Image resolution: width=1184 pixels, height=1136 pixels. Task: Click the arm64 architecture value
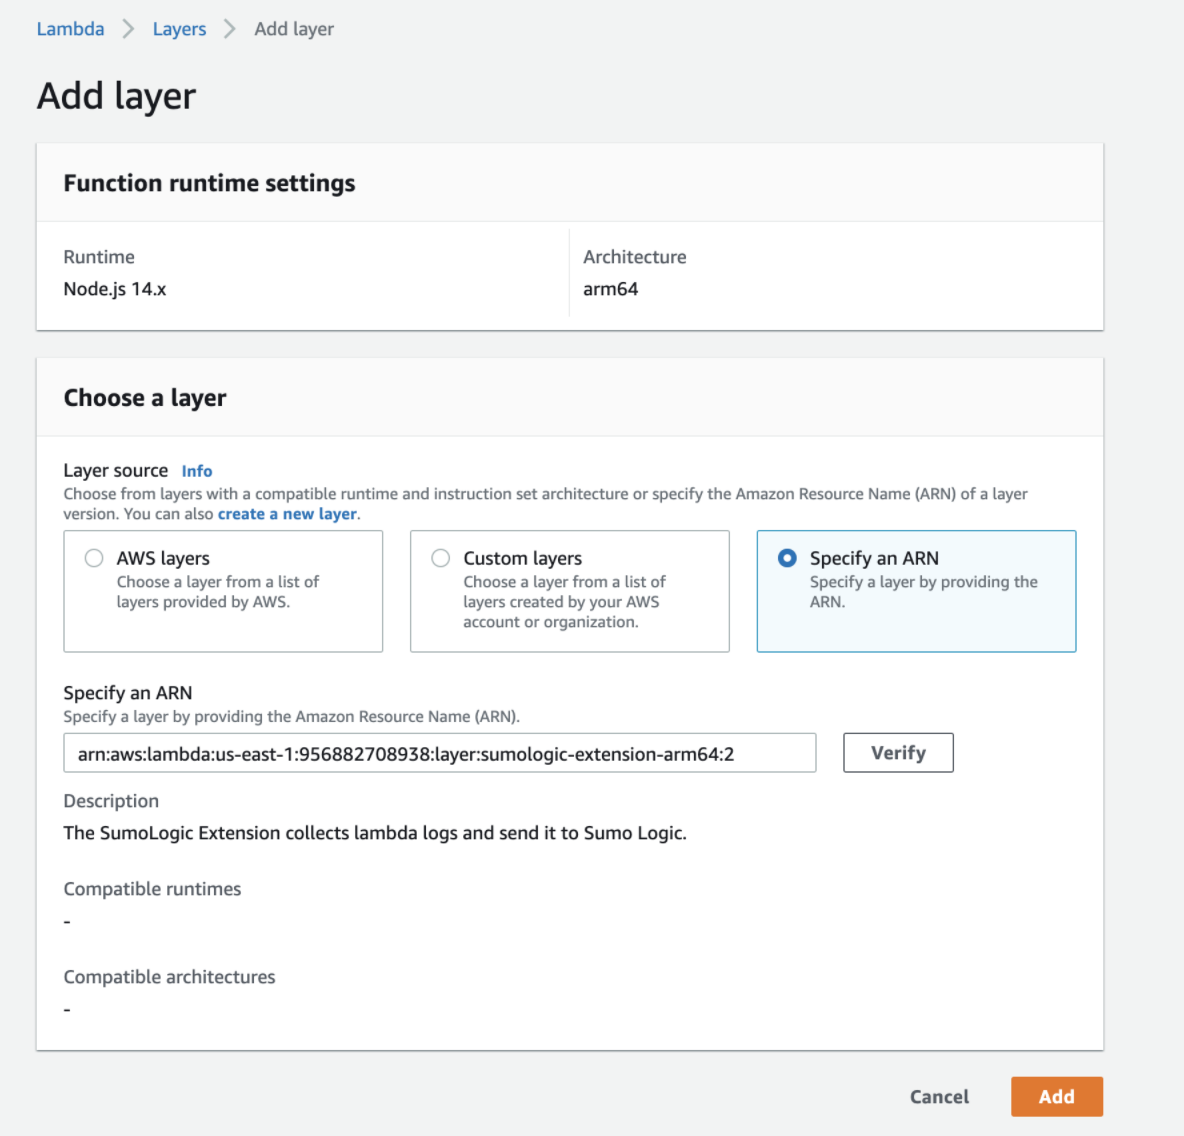pyautogui.click(x=610, y=289)
